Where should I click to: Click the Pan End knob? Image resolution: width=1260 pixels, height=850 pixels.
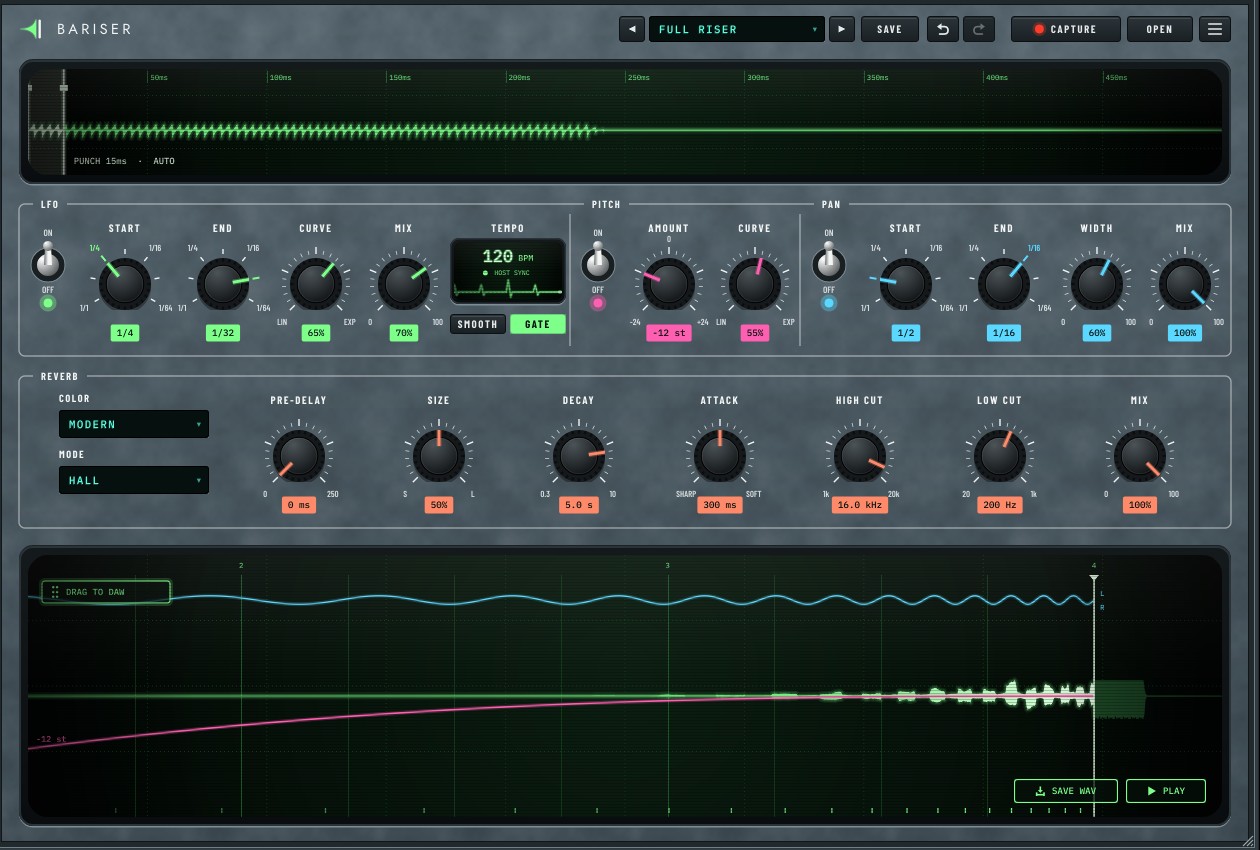click(1003, 284)
